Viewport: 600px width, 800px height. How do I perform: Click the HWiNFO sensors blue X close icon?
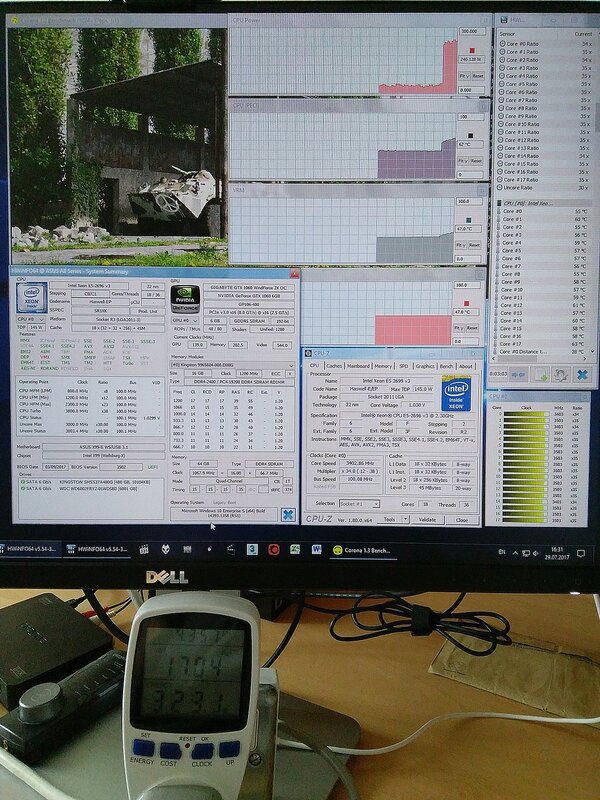[x=582, y=373]
